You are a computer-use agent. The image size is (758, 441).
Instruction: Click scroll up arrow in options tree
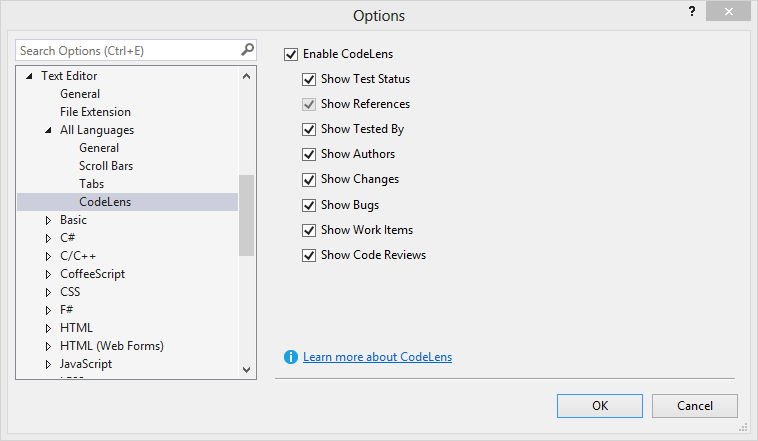click(x=247, y=76)
